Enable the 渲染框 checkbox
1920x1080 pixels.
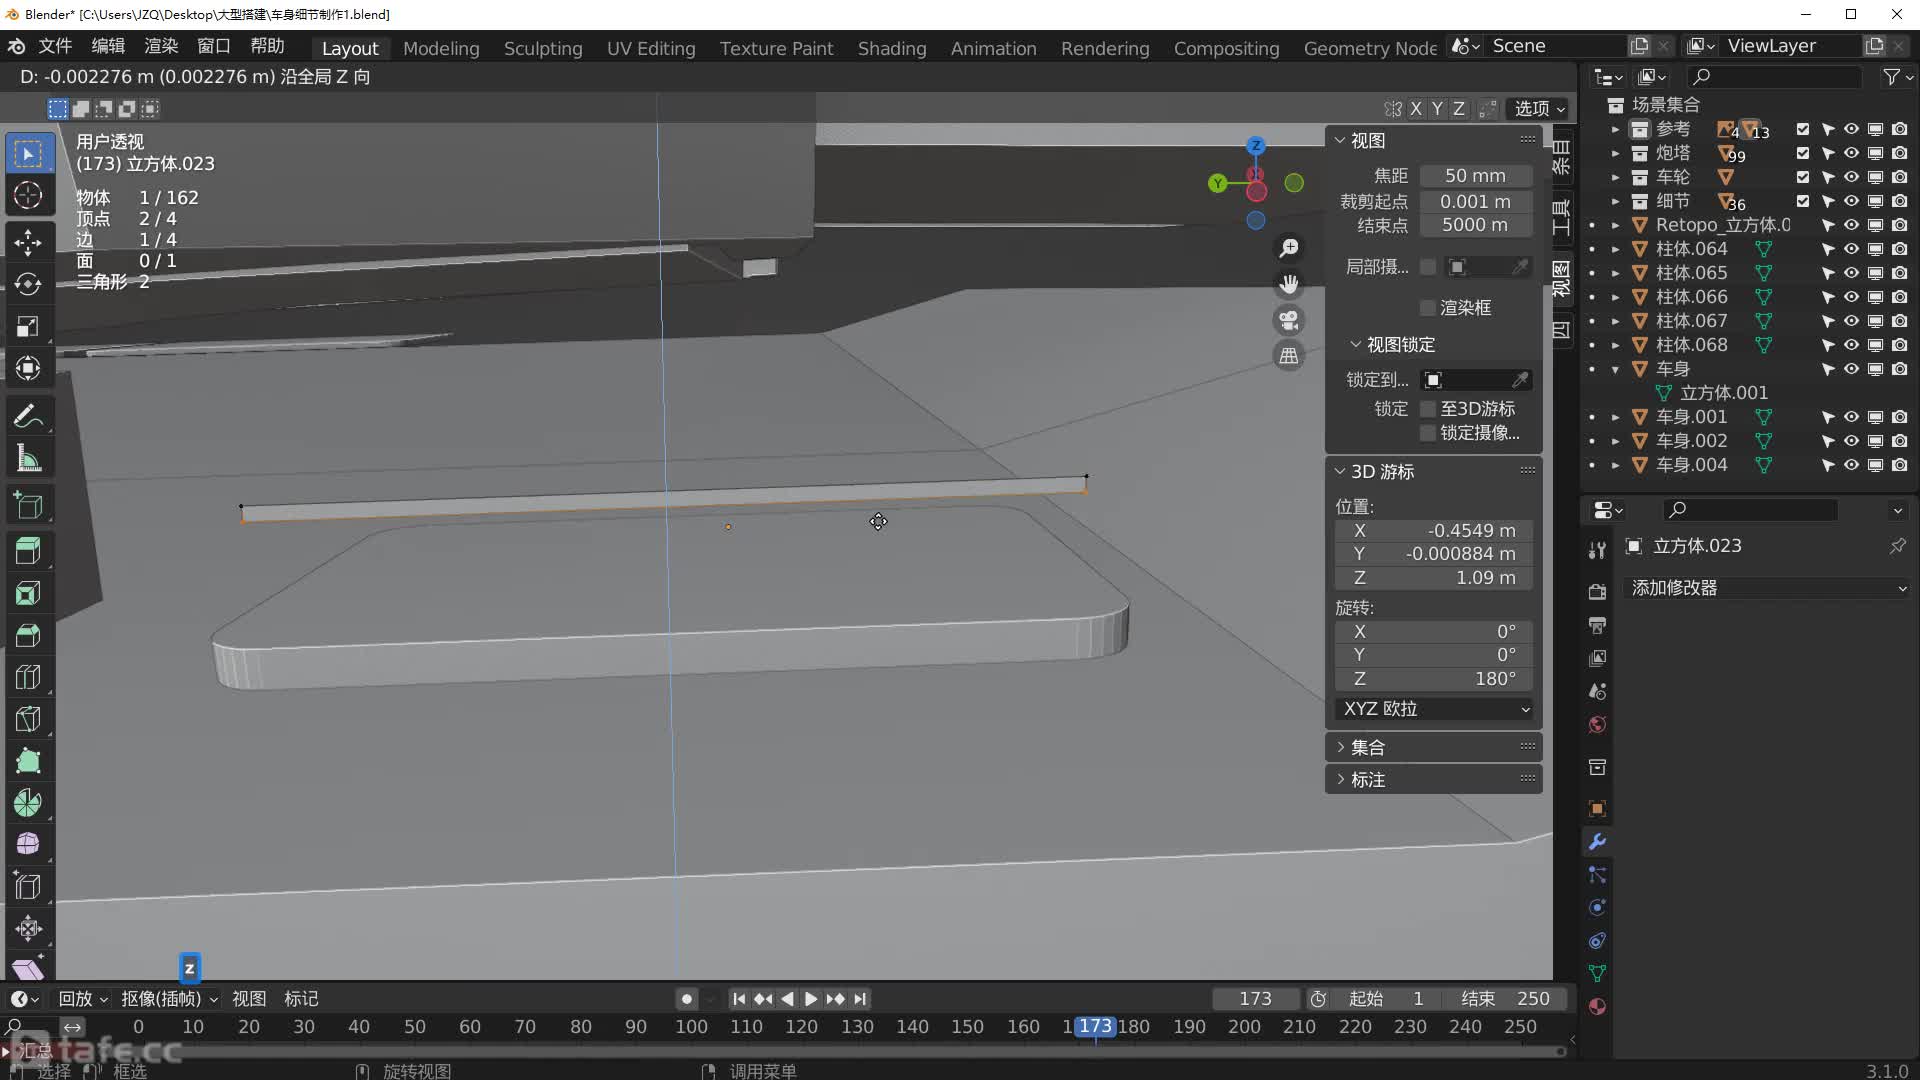(1428, 308)
